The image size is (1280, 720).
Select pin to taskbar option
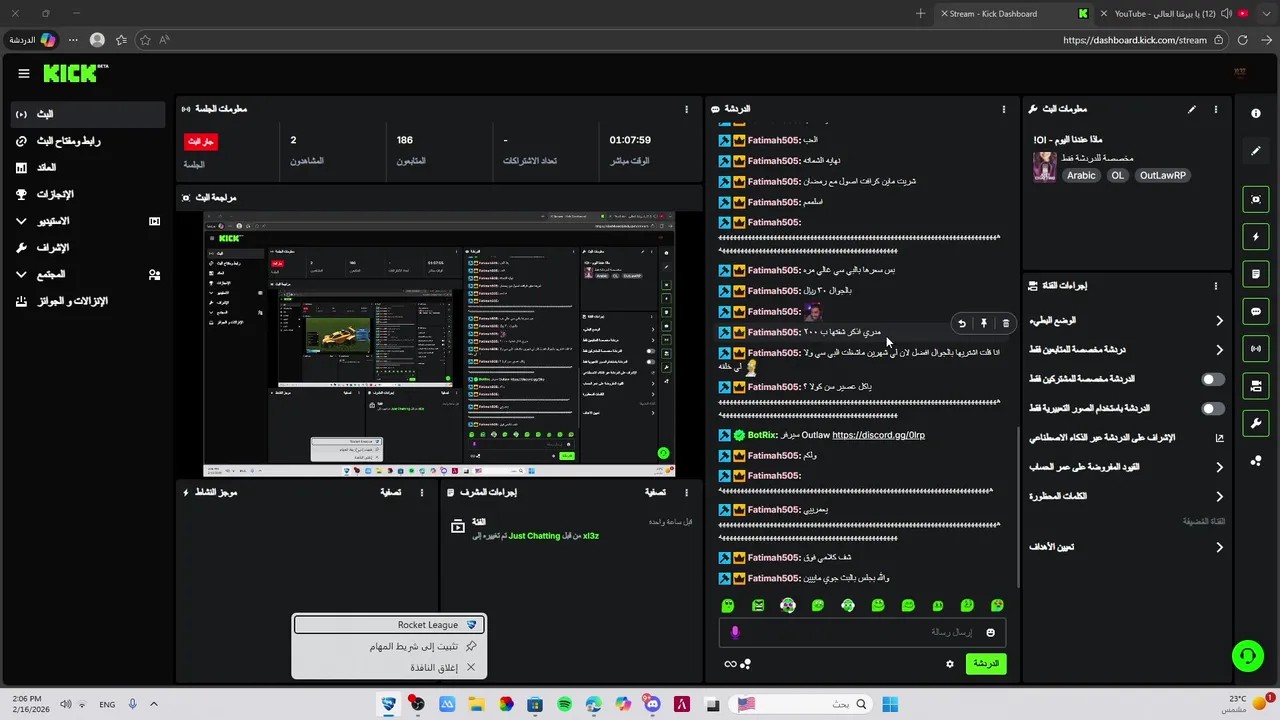pyautogui.click(x=389, y=646)
